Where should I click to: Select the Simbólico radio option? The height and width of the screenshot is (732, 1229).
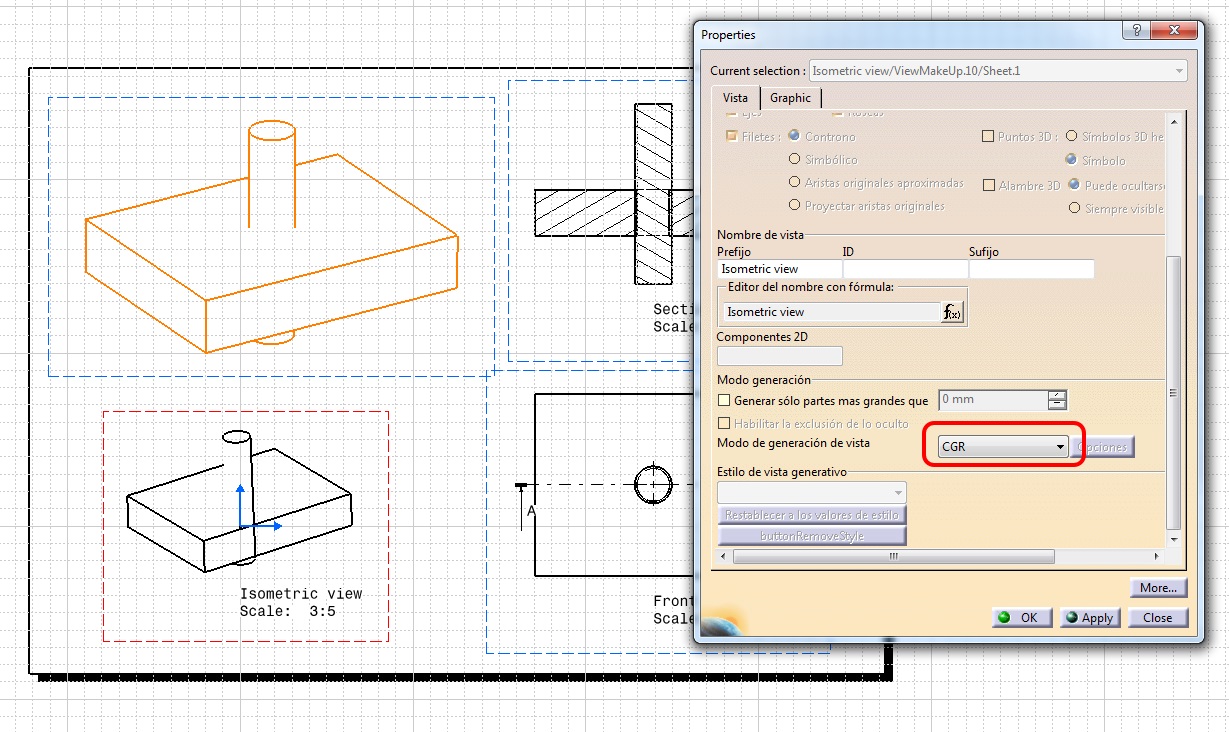795,159
